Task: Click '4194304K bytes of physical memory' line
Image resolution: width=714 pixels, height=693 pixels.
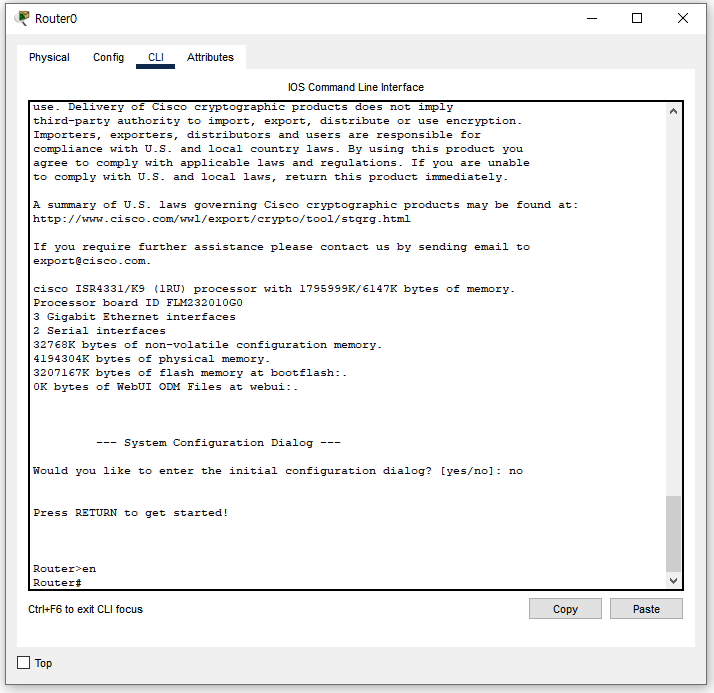Action: point(151,359)
